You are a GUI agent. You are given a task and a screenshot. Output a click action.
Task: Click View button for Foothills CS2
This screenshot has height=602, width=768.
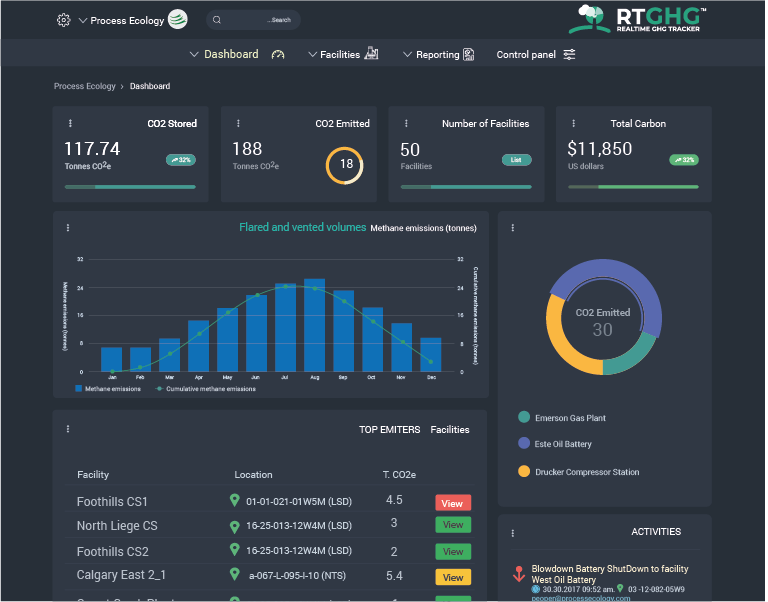point(453,552)
